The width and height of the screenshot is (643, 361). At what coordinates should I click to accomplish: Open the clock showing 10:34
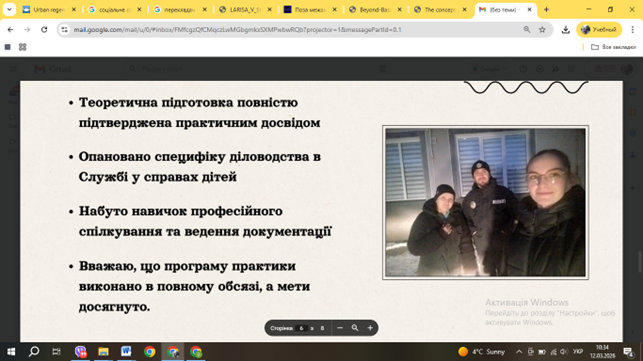[602, 352]
